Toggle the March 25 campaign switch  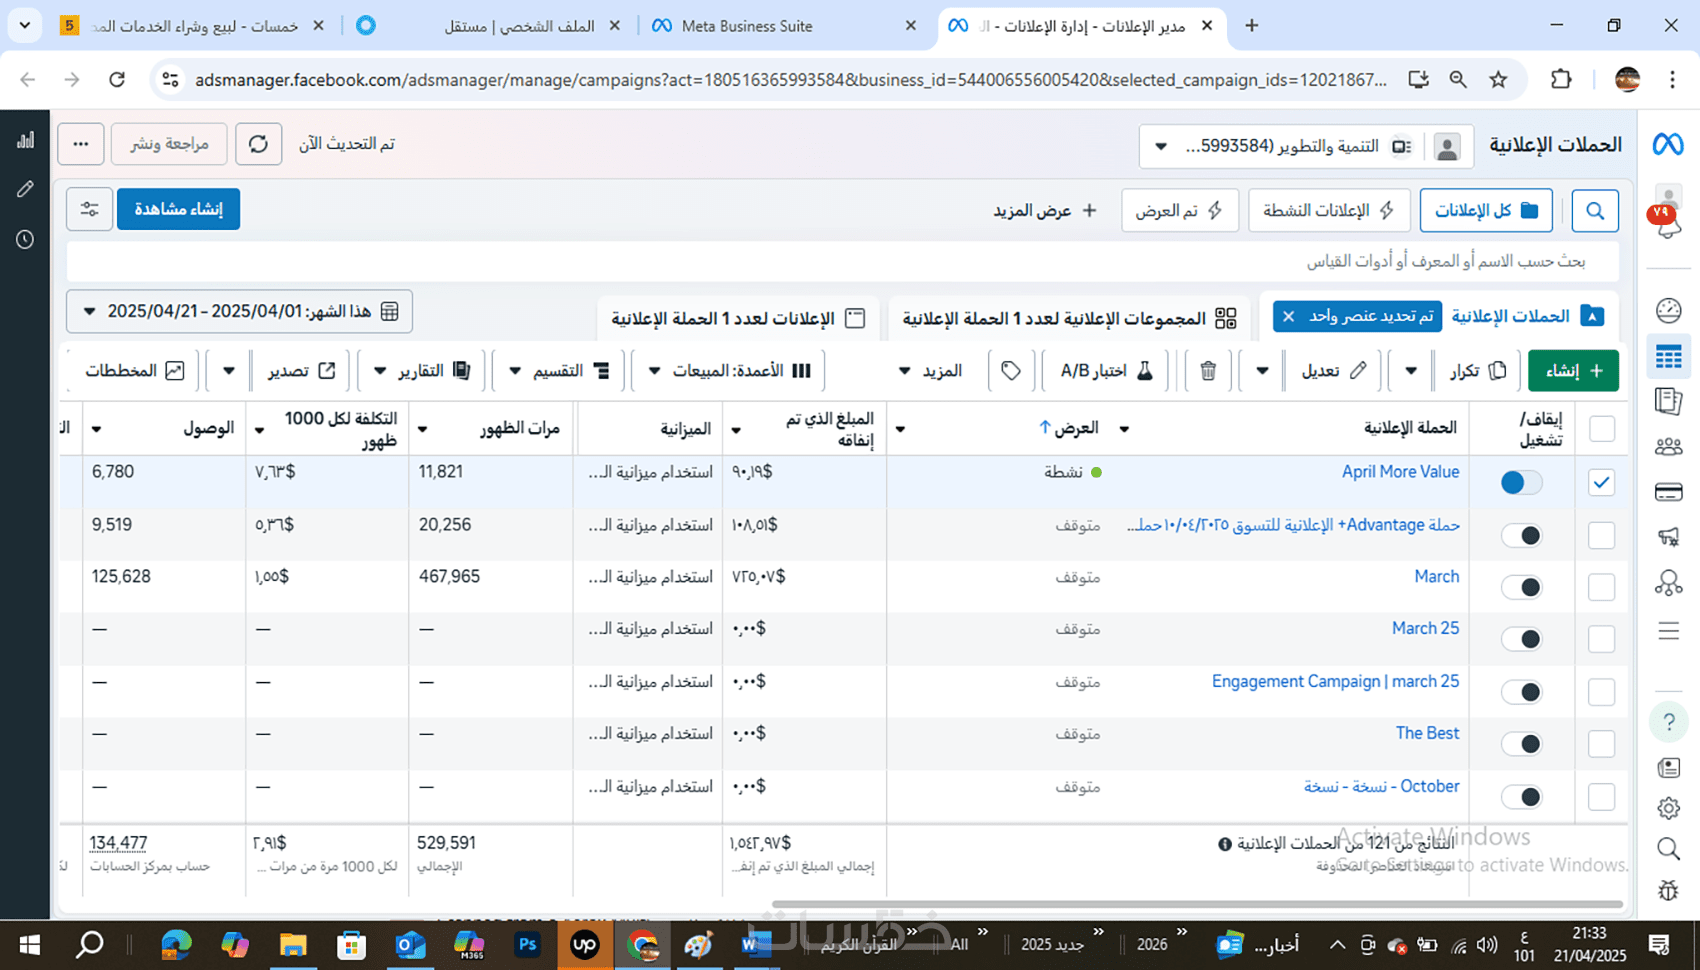(x=1521, y=640)
